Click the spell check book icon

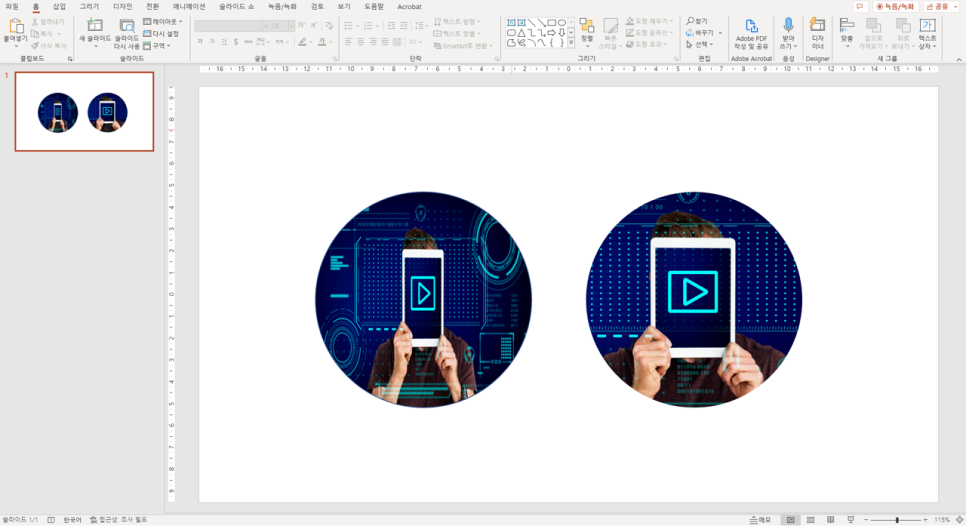click(51, 520)
